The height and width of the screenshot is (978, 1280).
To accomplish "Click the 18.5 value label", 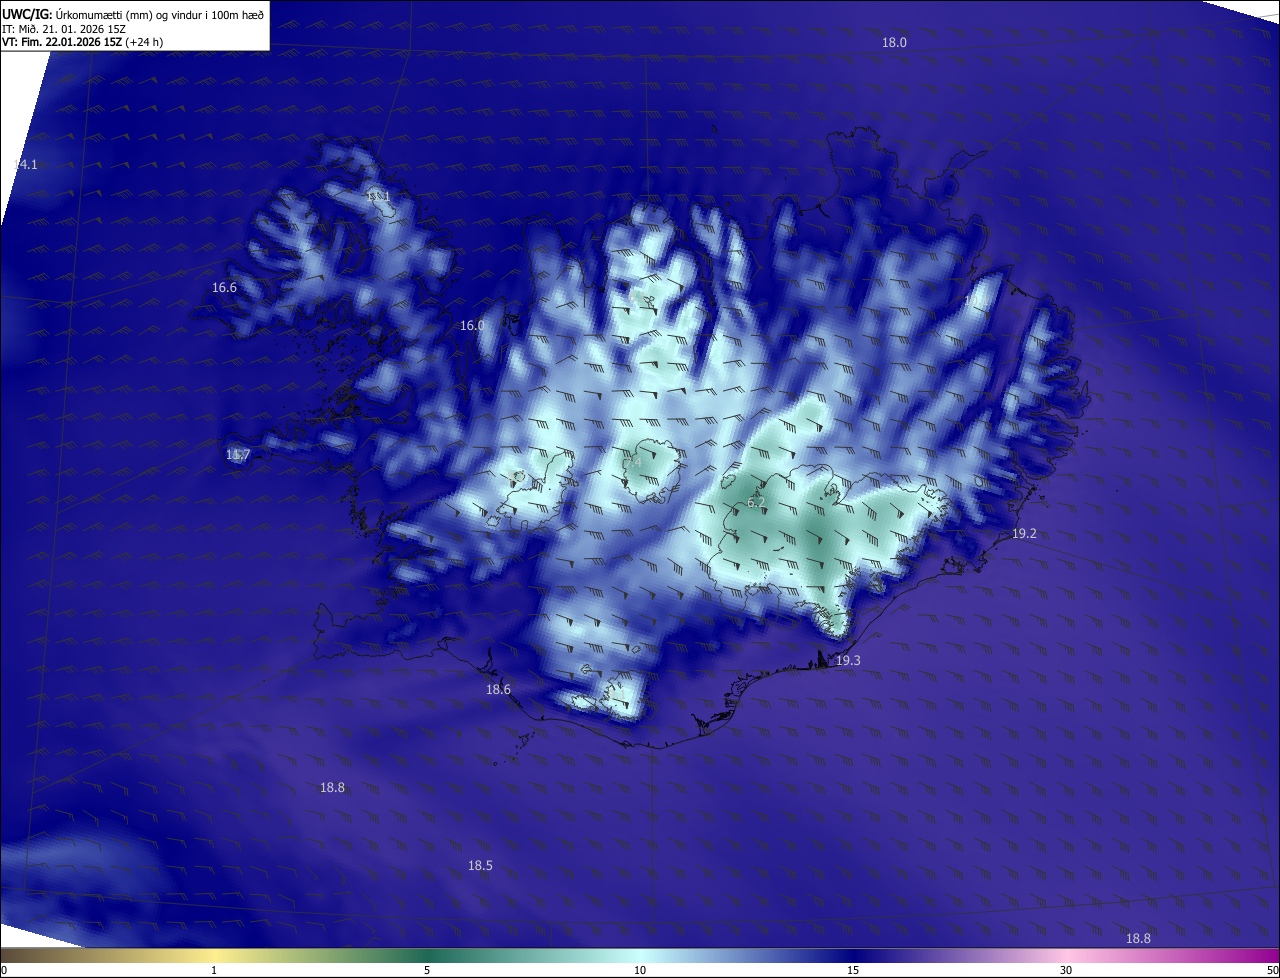I will coord(480,866).
